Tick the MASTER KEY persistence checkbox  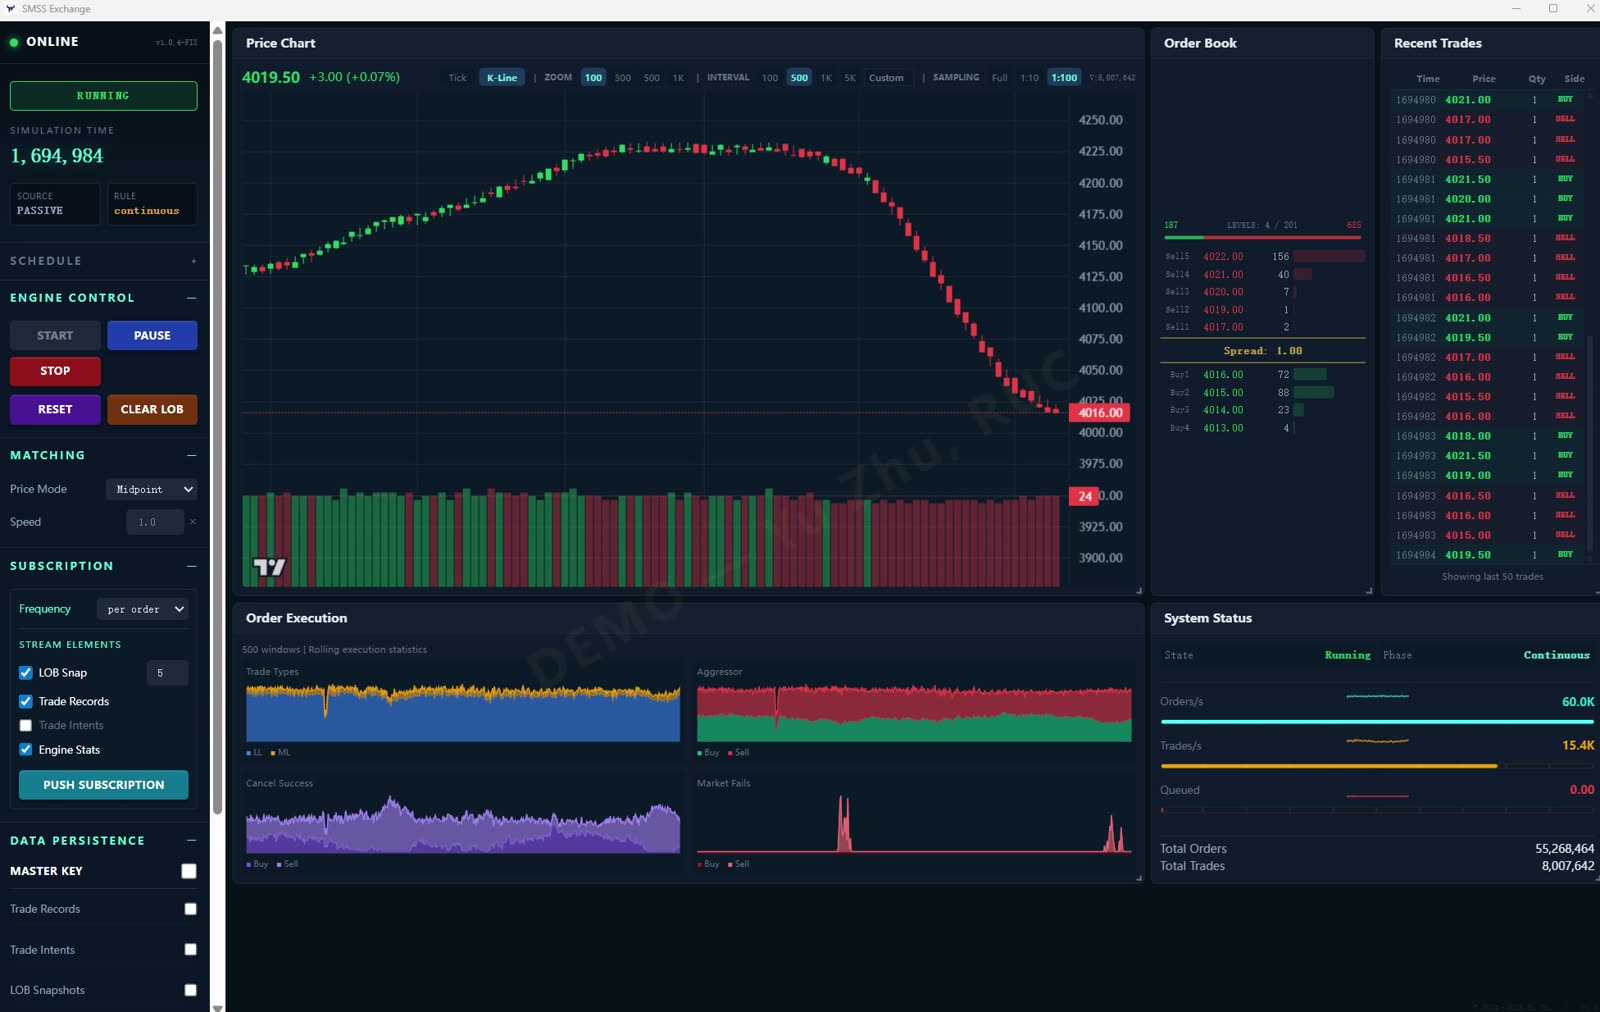[189, 871]
